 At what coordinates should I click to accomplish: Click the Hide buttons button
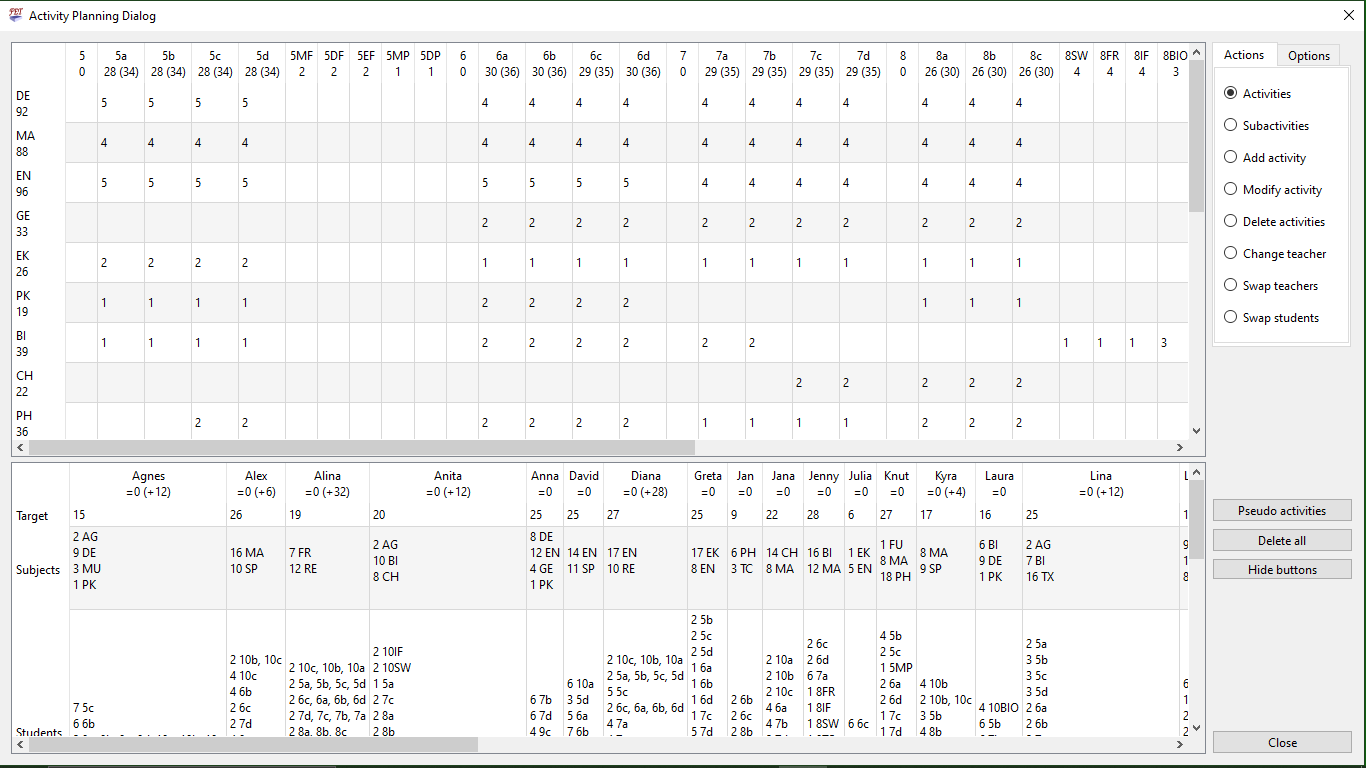click(1282, 570)
